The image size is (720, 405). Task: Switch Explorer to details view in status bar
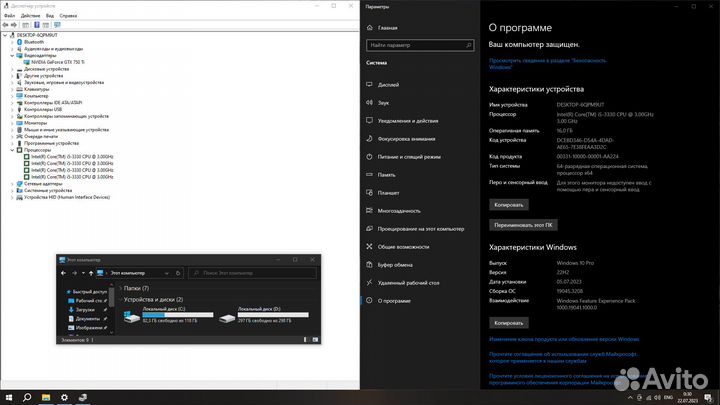[305, 340]
